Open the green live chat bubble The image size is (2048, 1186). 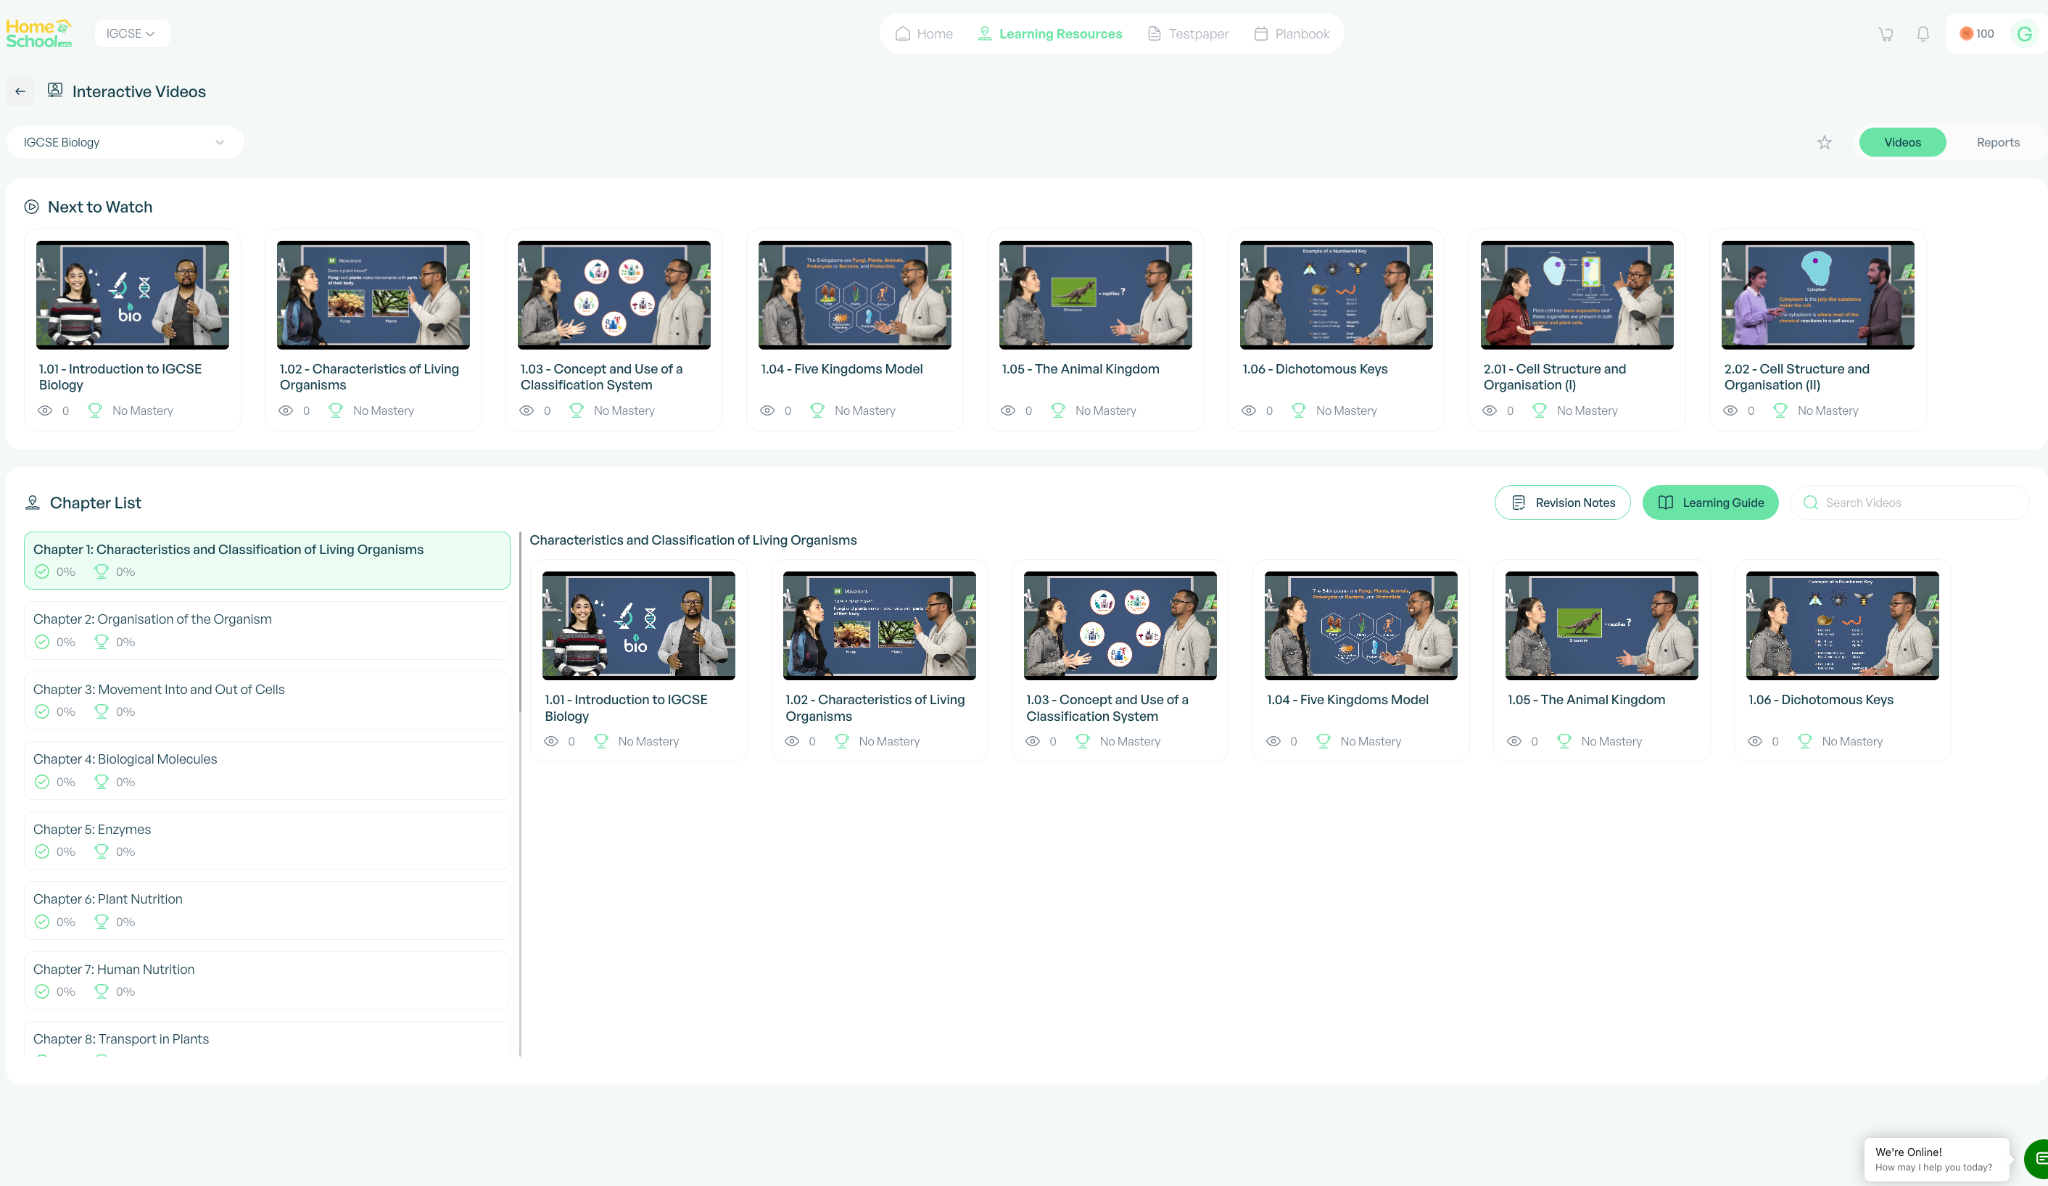click(2037, 1158)
